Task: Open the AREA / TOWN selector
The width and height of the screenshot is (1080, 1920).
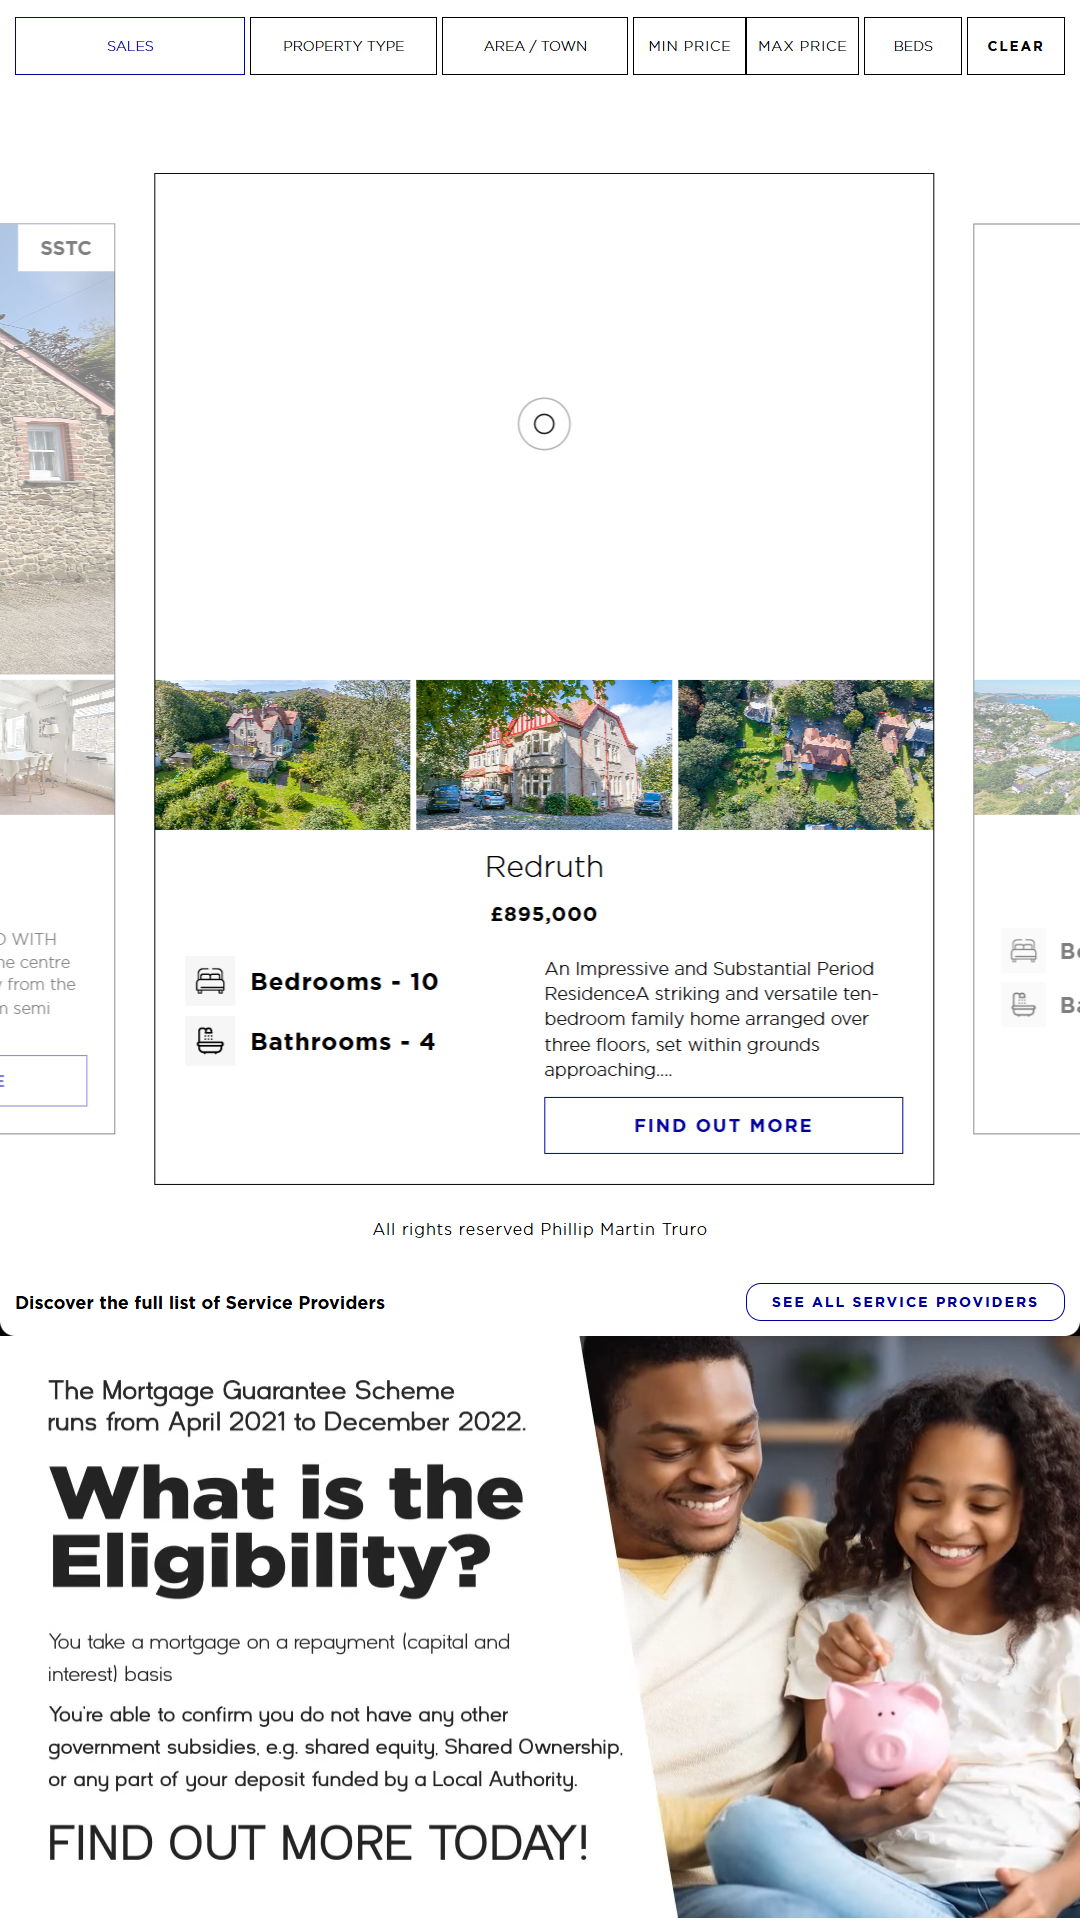Action: pyautogui.click(x=535, y=46)
